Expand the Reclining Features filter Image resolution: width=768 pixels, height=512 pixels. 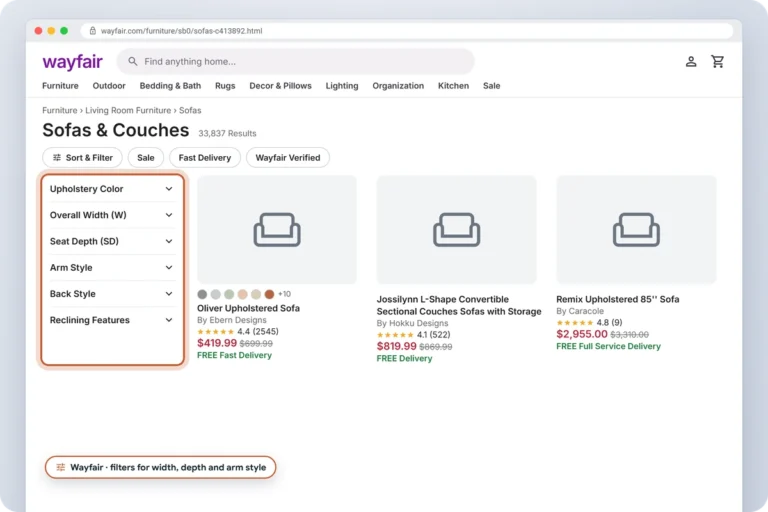[112, 320]
